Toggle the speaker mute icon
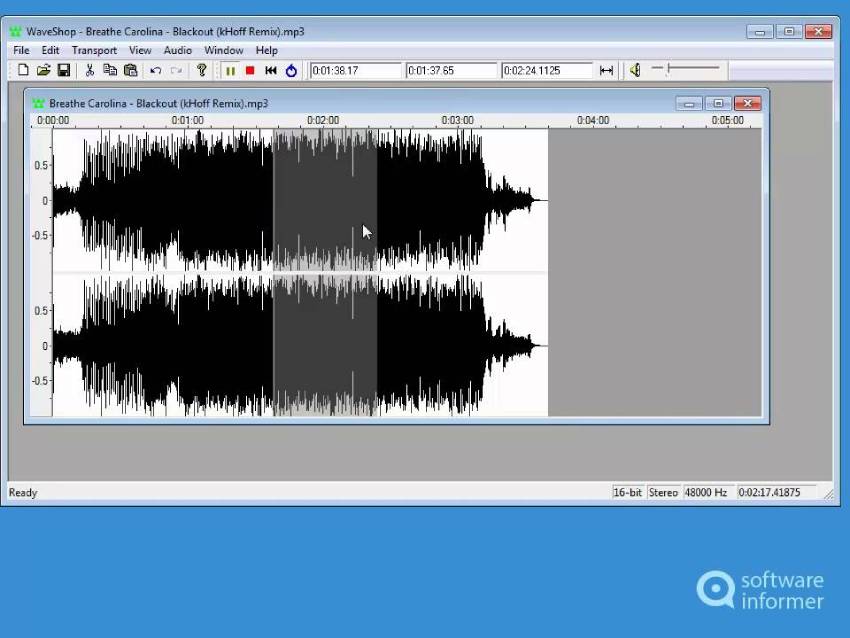 pyautogui.click(x=636, y=70)
